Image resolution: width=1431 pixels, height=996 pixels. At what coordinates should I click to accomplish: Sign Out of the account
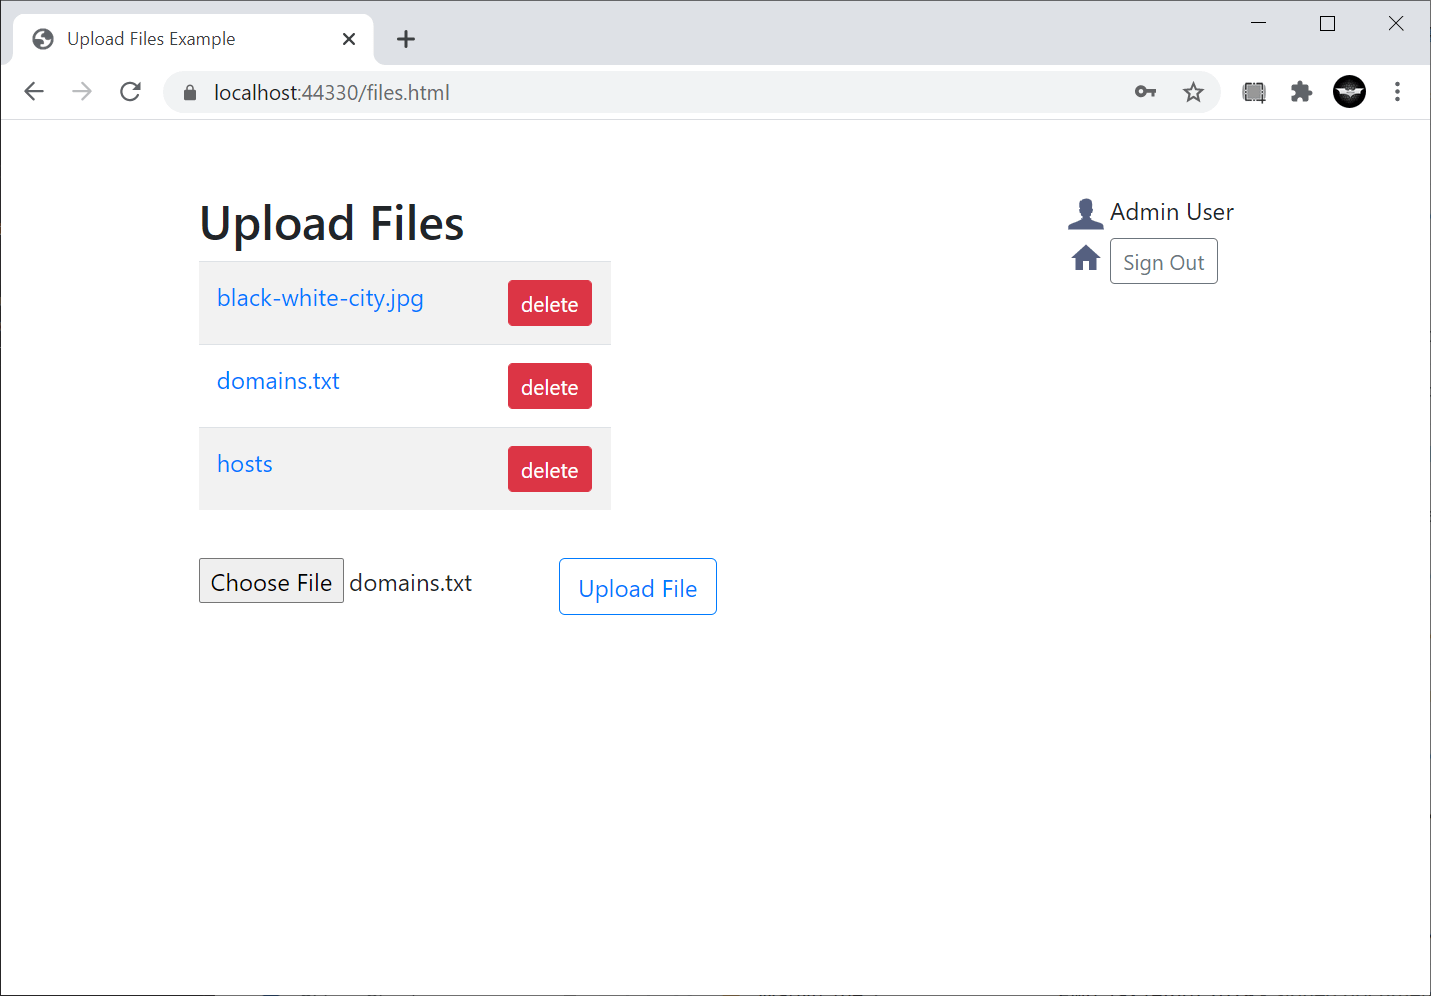(x=1163, y=261)
